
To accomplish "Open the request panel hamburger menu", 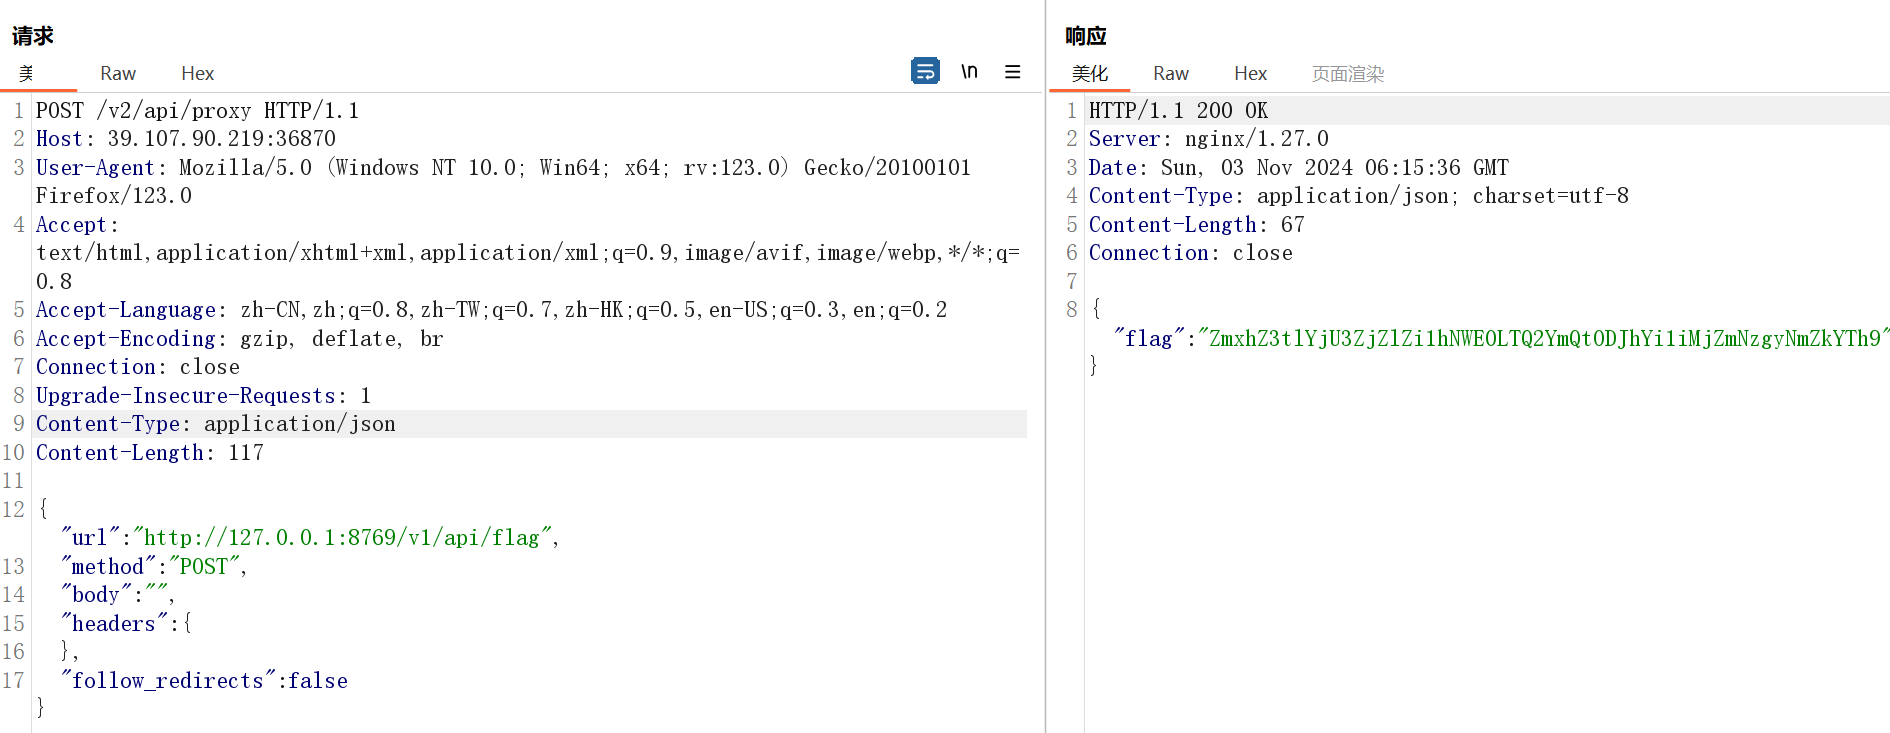I will point(1013,72).
